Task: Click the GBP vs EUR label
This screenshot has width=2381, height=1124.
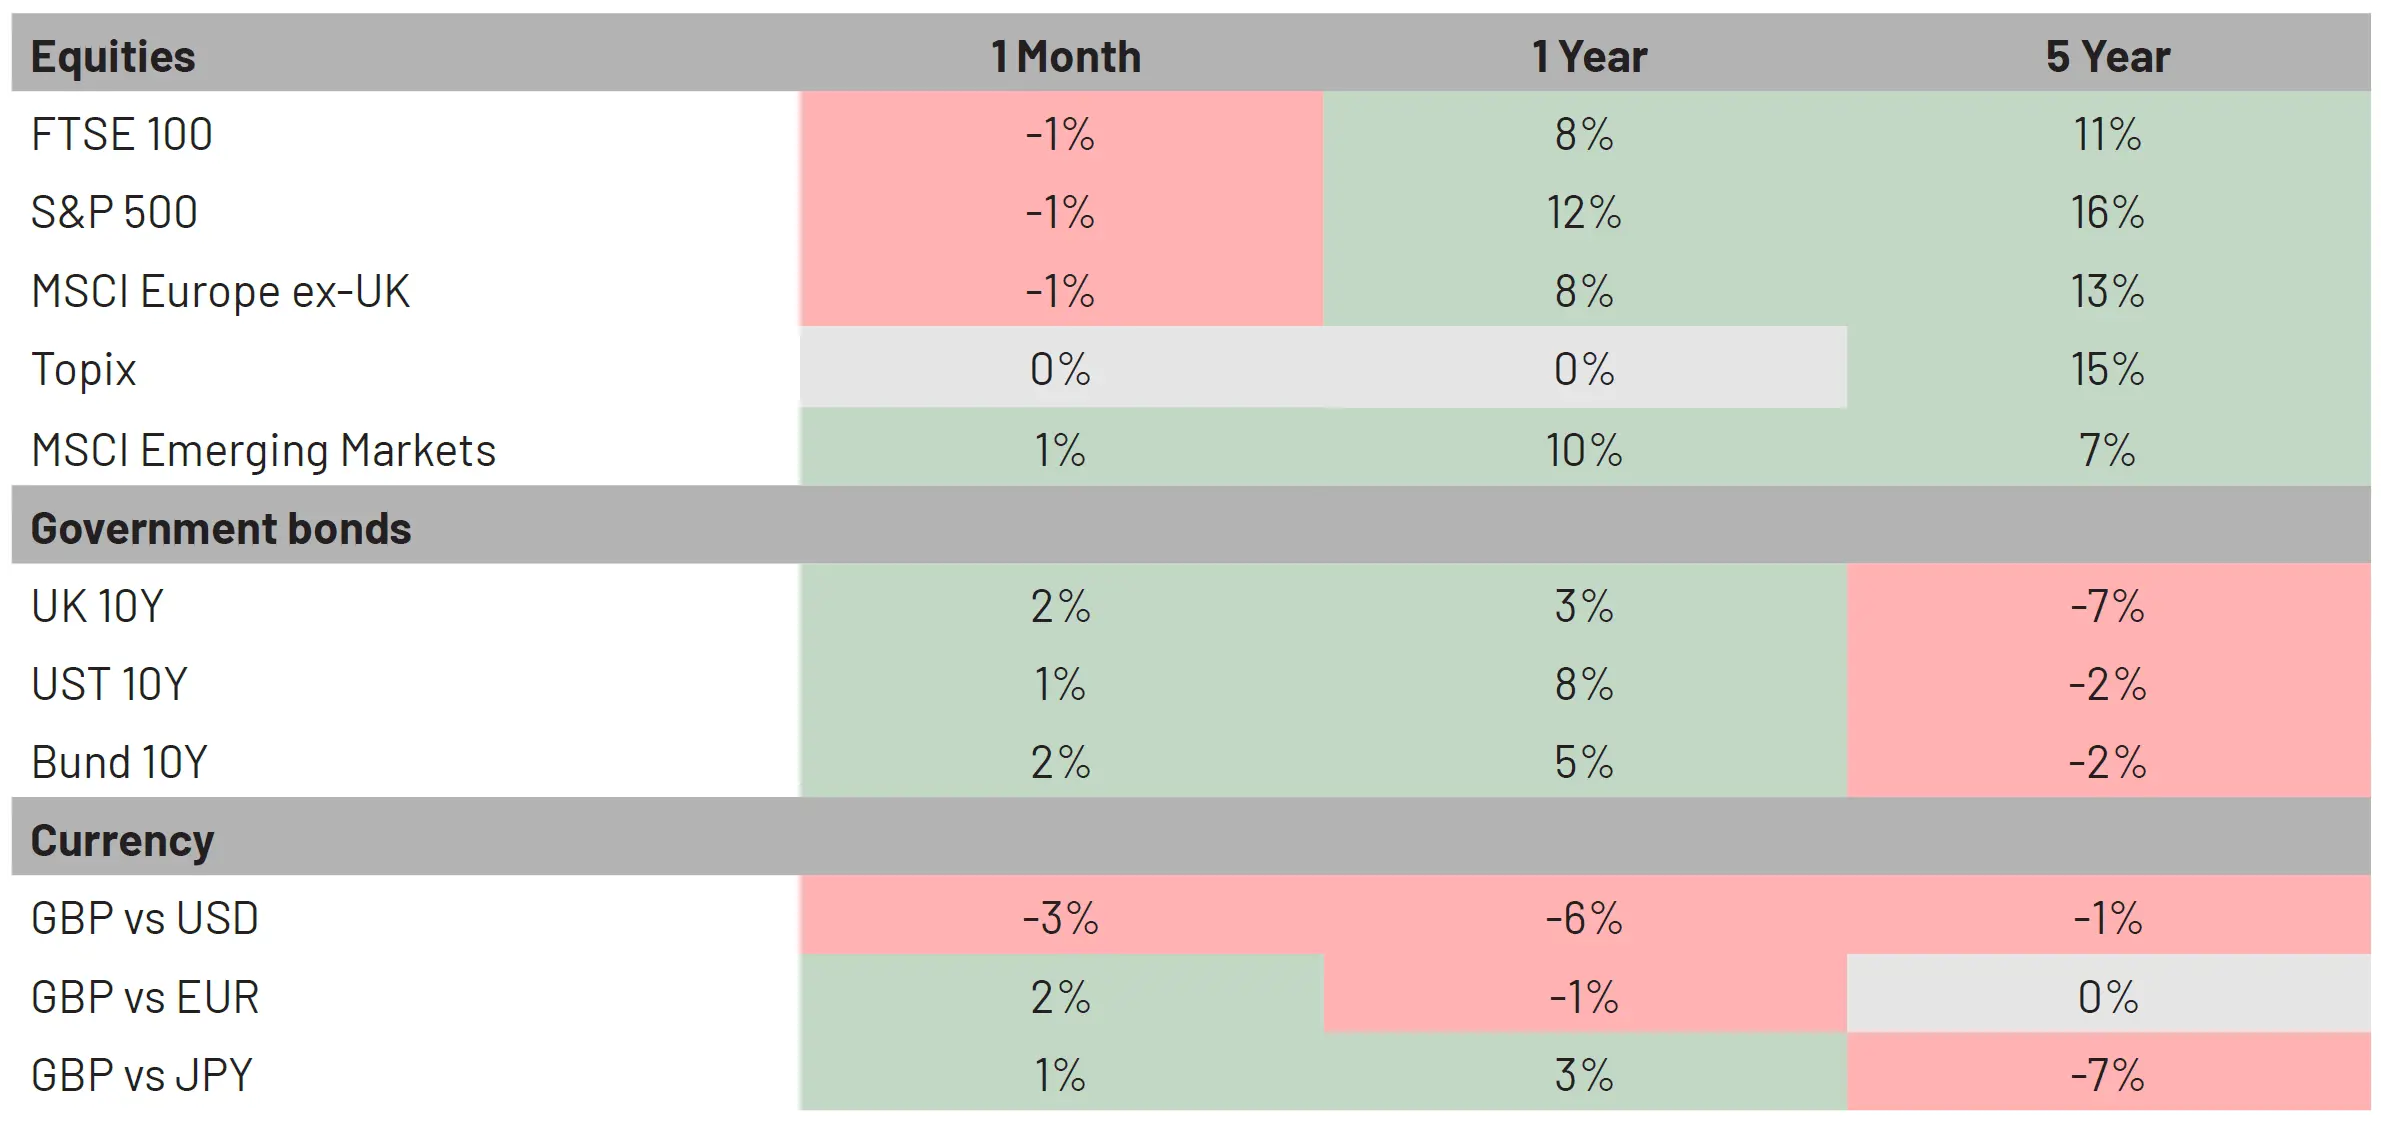Action: 145,997
